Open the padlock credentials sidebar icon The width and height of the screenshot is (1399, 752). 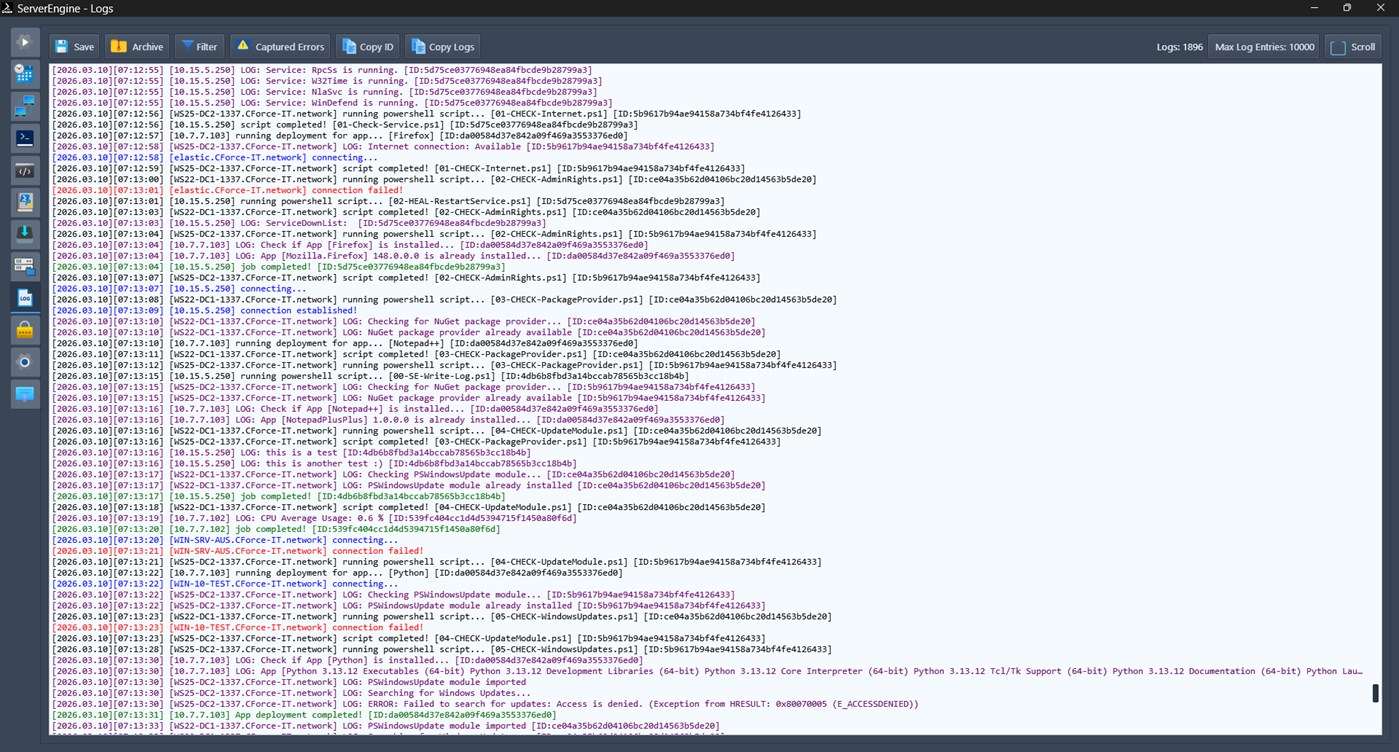point(25,330)
